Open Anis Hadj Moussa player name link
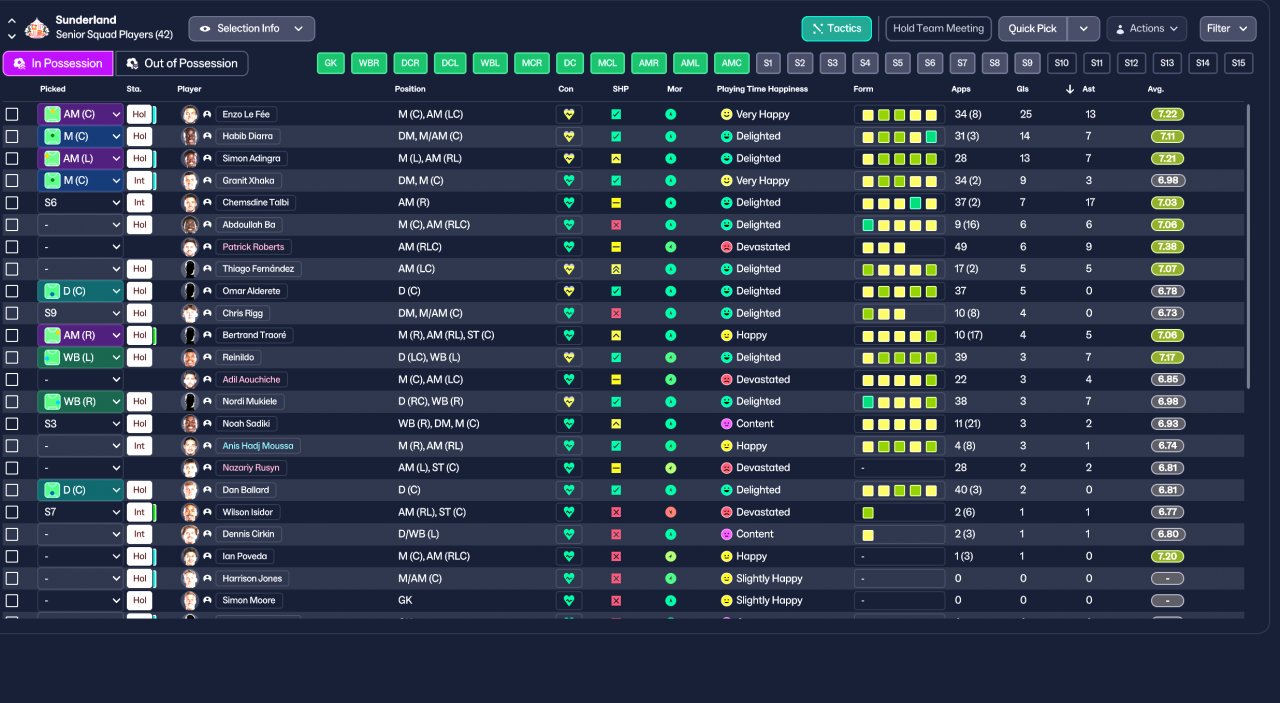The image size is (1280, 703). tap(258, 446)
